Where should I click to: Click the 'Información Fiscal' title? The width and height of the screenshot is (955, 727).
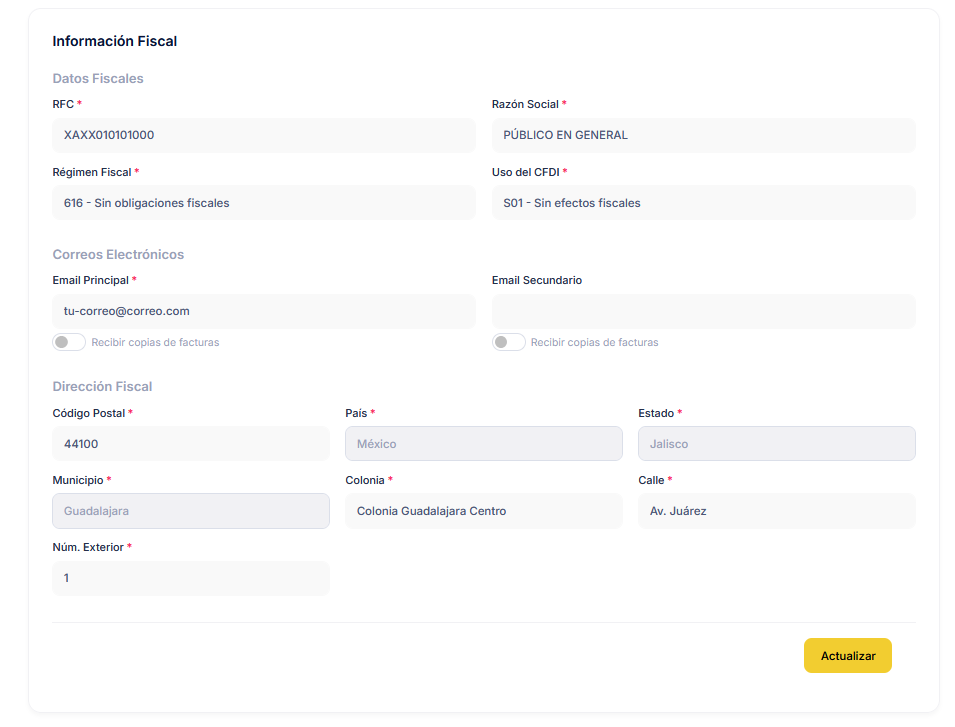pos(115,41)
